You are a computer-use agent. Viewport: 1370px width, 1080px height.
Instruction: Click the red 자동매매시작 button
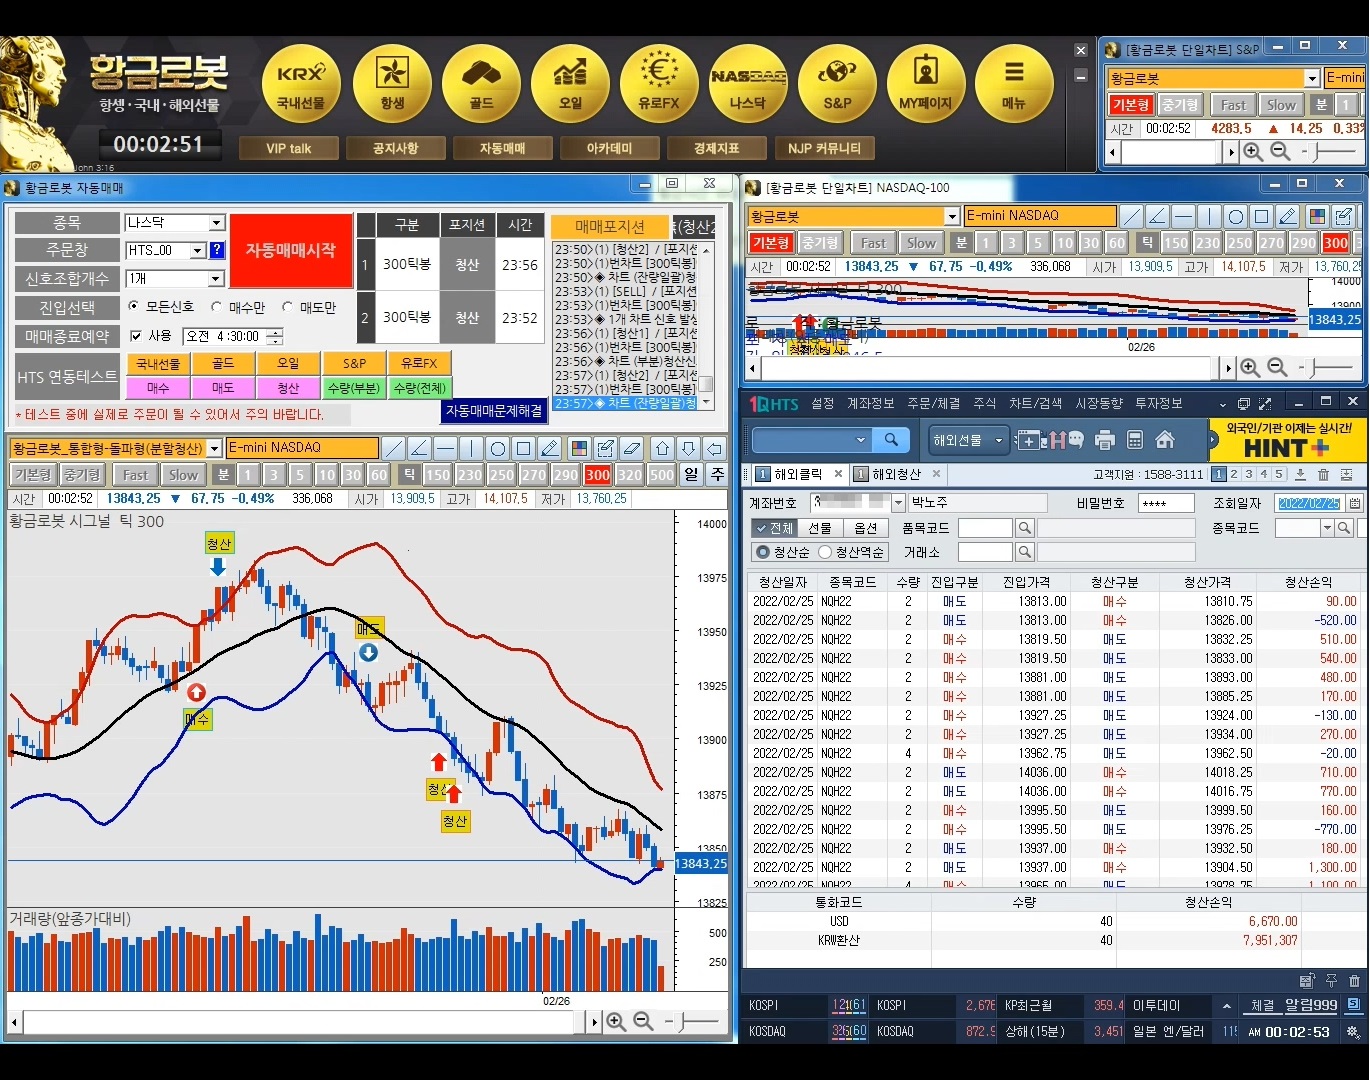[x=291, y=251]
